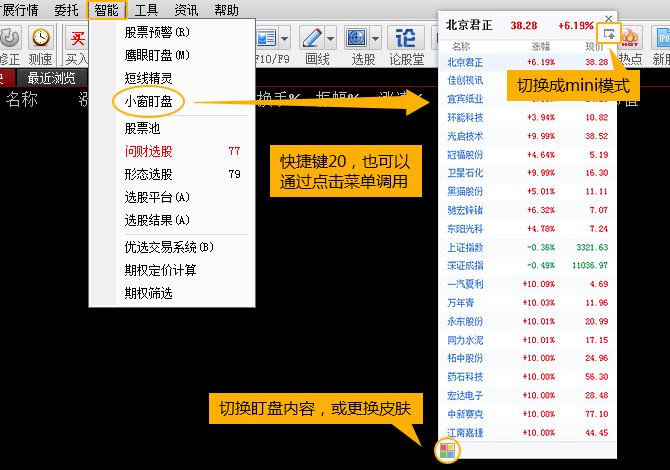Select 卫星石化 in watch list
The height and width of the screenshot is (470, 670).
coord(527,173)
